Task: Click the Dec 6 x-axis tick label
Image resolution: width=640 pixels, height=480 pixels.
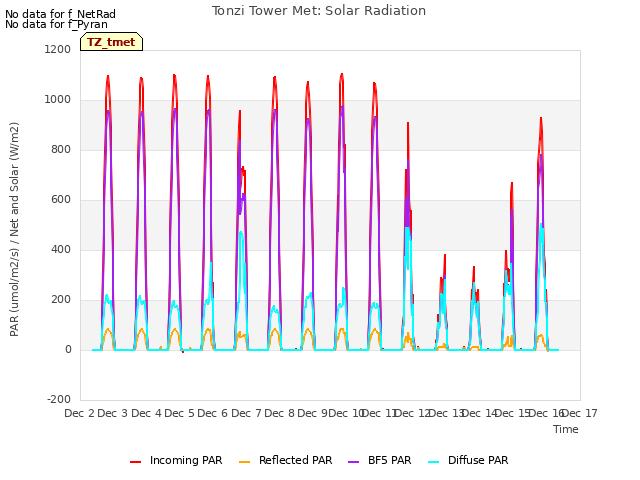Action: [x=213, y=413]
